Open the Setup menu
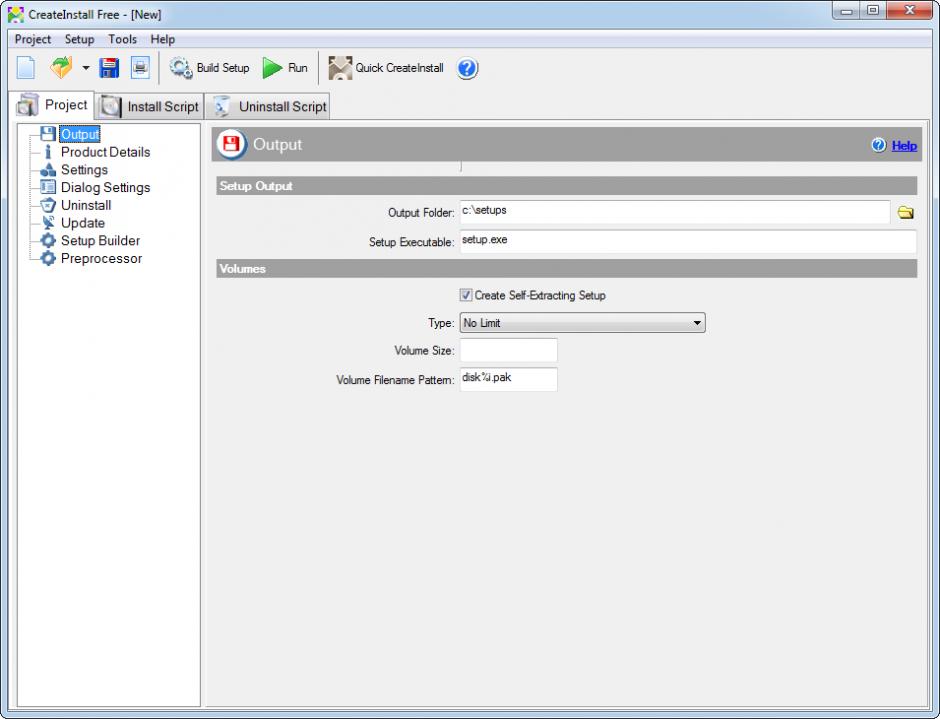The height and width of the screenshot is (719, 940). pyautogui.click(x=79, y=39)
